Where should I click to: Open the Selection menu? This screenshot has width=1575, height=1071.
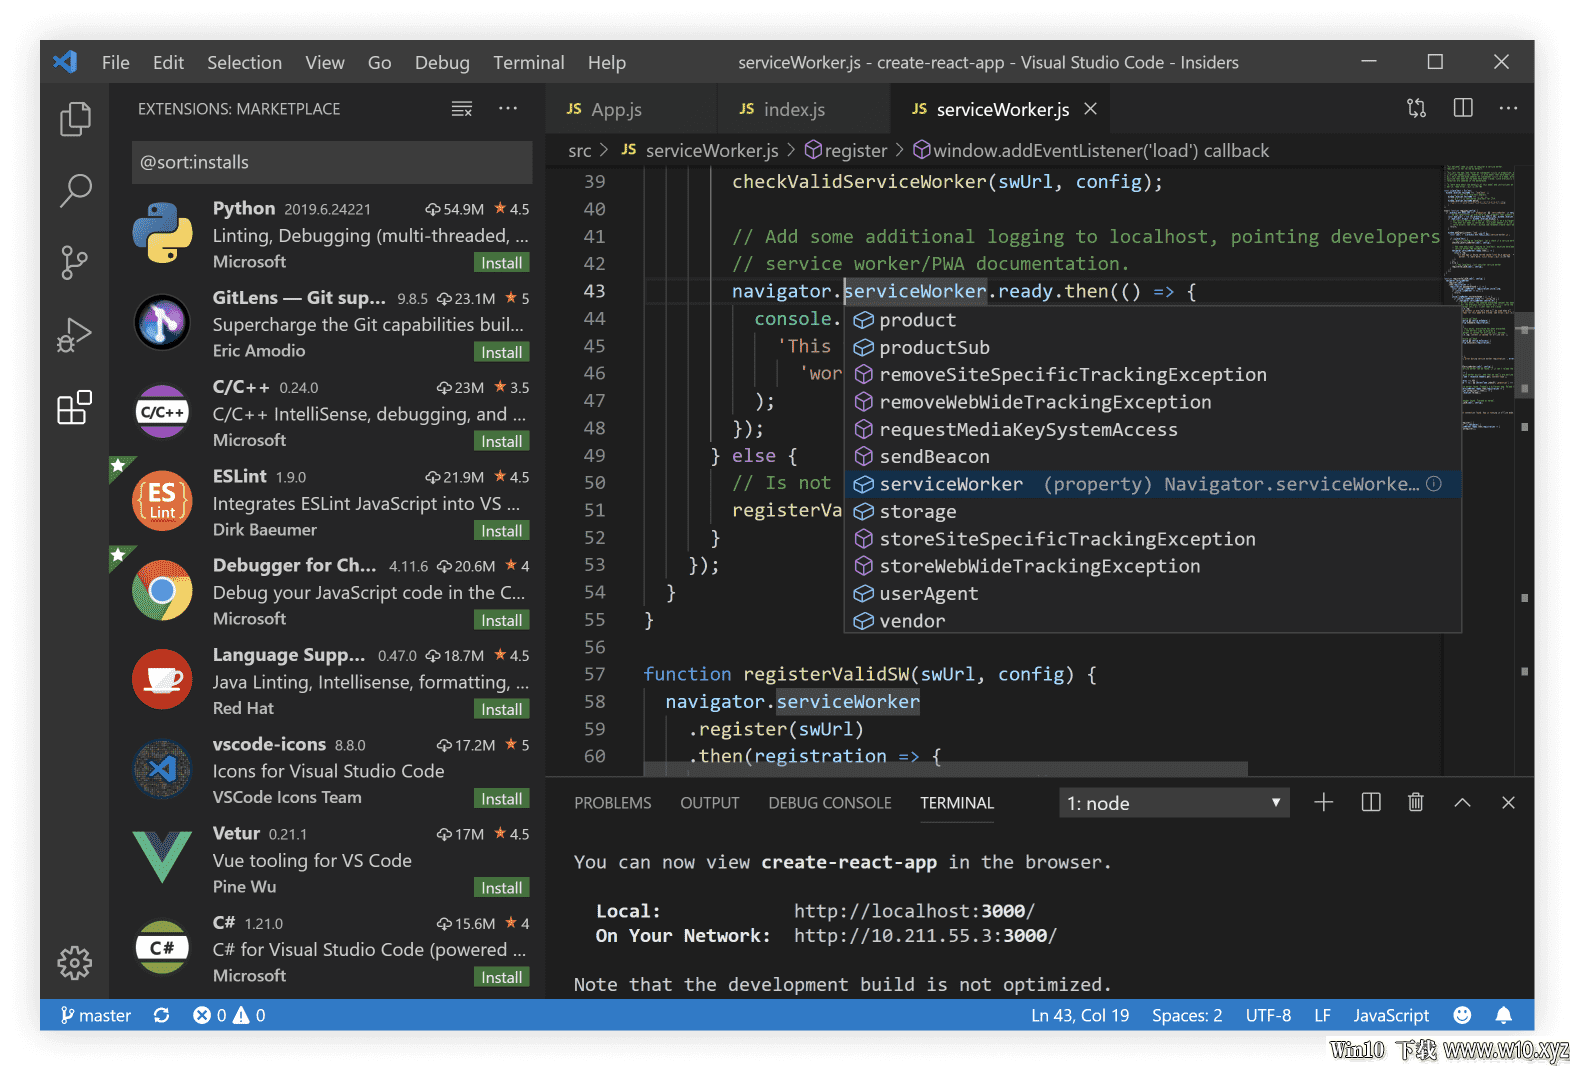(244, 62)
